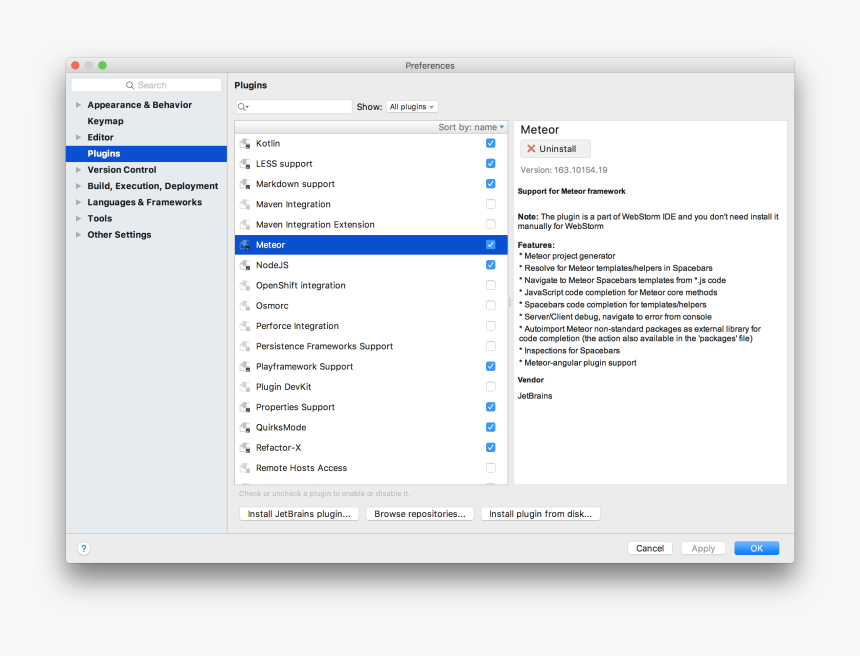Click the Playframework Support plugin icon
Screen dimensions: 860x656
tap(245, 367)
